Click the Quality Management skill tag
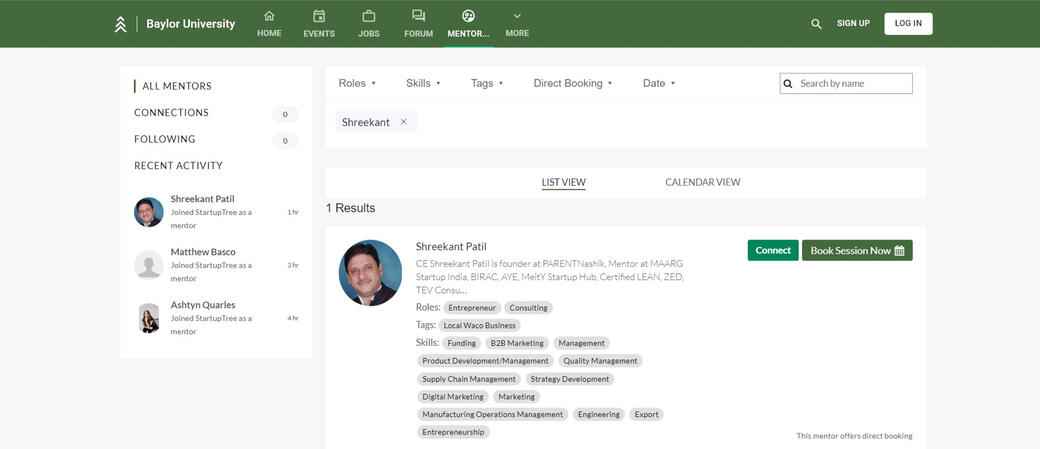The image size is (1040, 449). click(600, 361)
